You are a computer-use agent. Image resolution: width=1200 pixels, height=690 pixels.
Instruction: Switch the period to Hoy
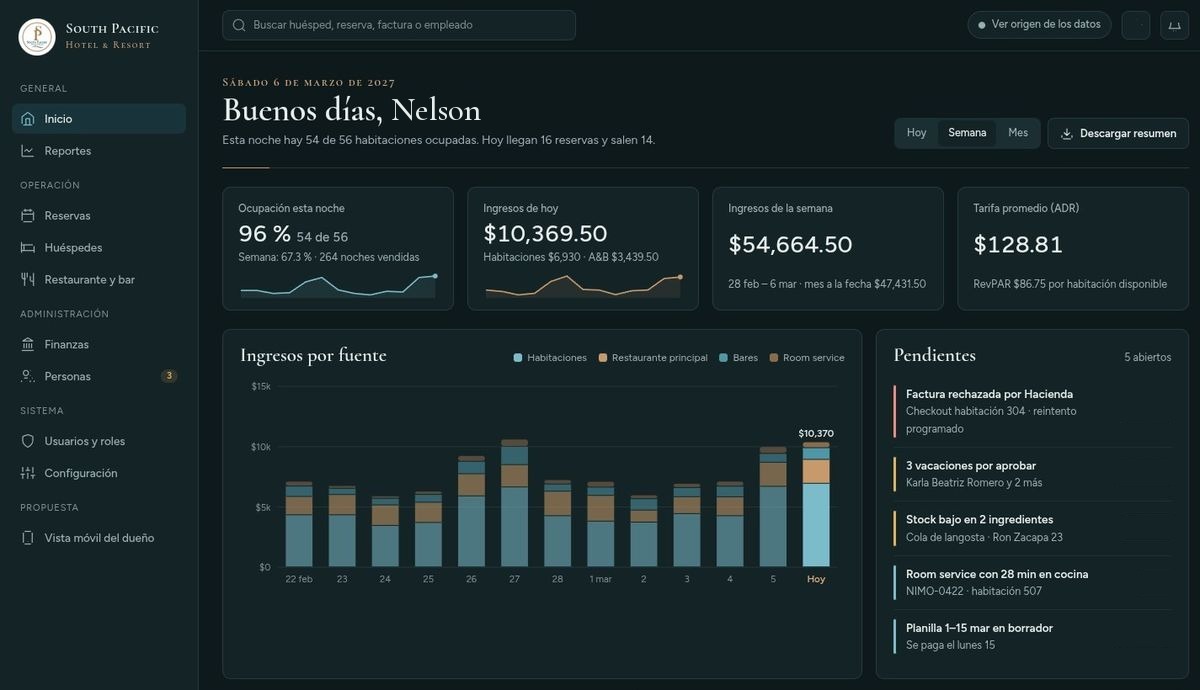917,133
